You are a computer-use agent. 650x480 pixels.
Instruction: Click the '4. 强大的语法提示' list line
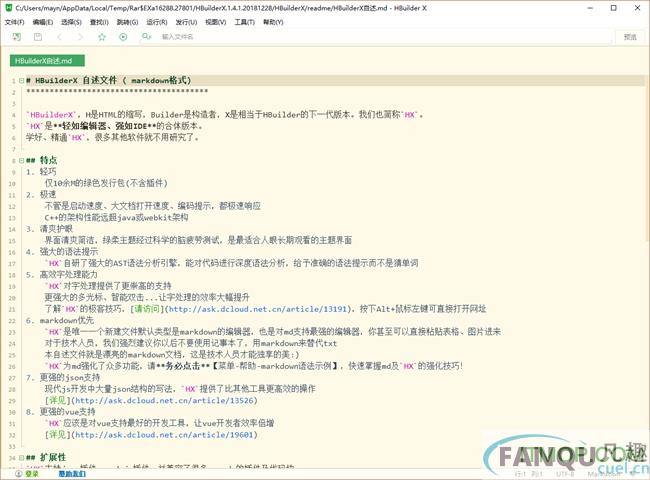[x=62, y=252]
